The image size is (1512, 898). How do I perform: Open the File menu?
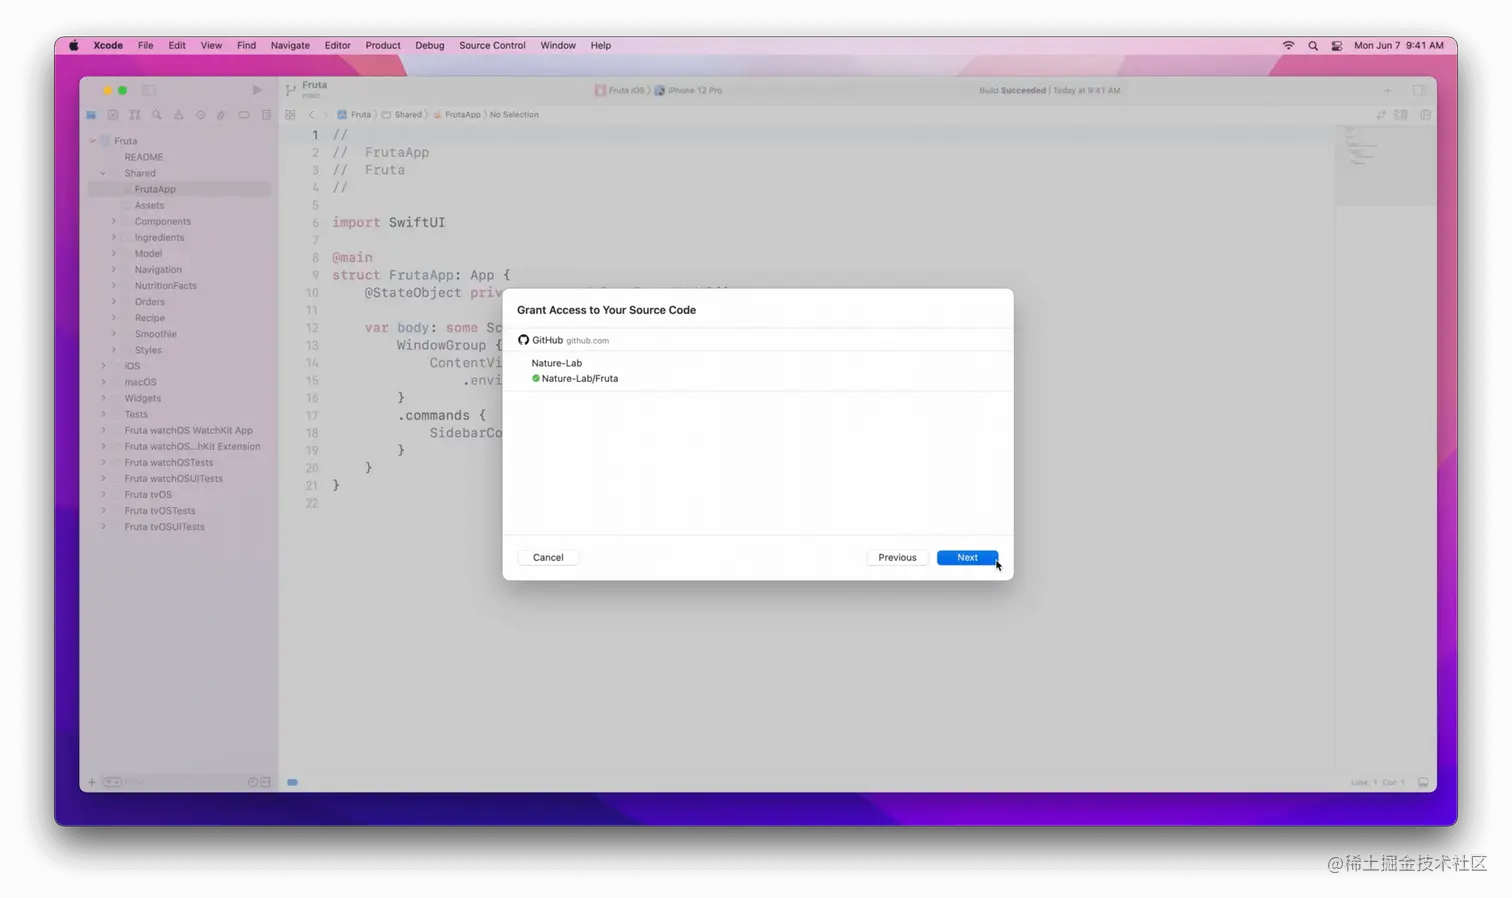point(145,45)
